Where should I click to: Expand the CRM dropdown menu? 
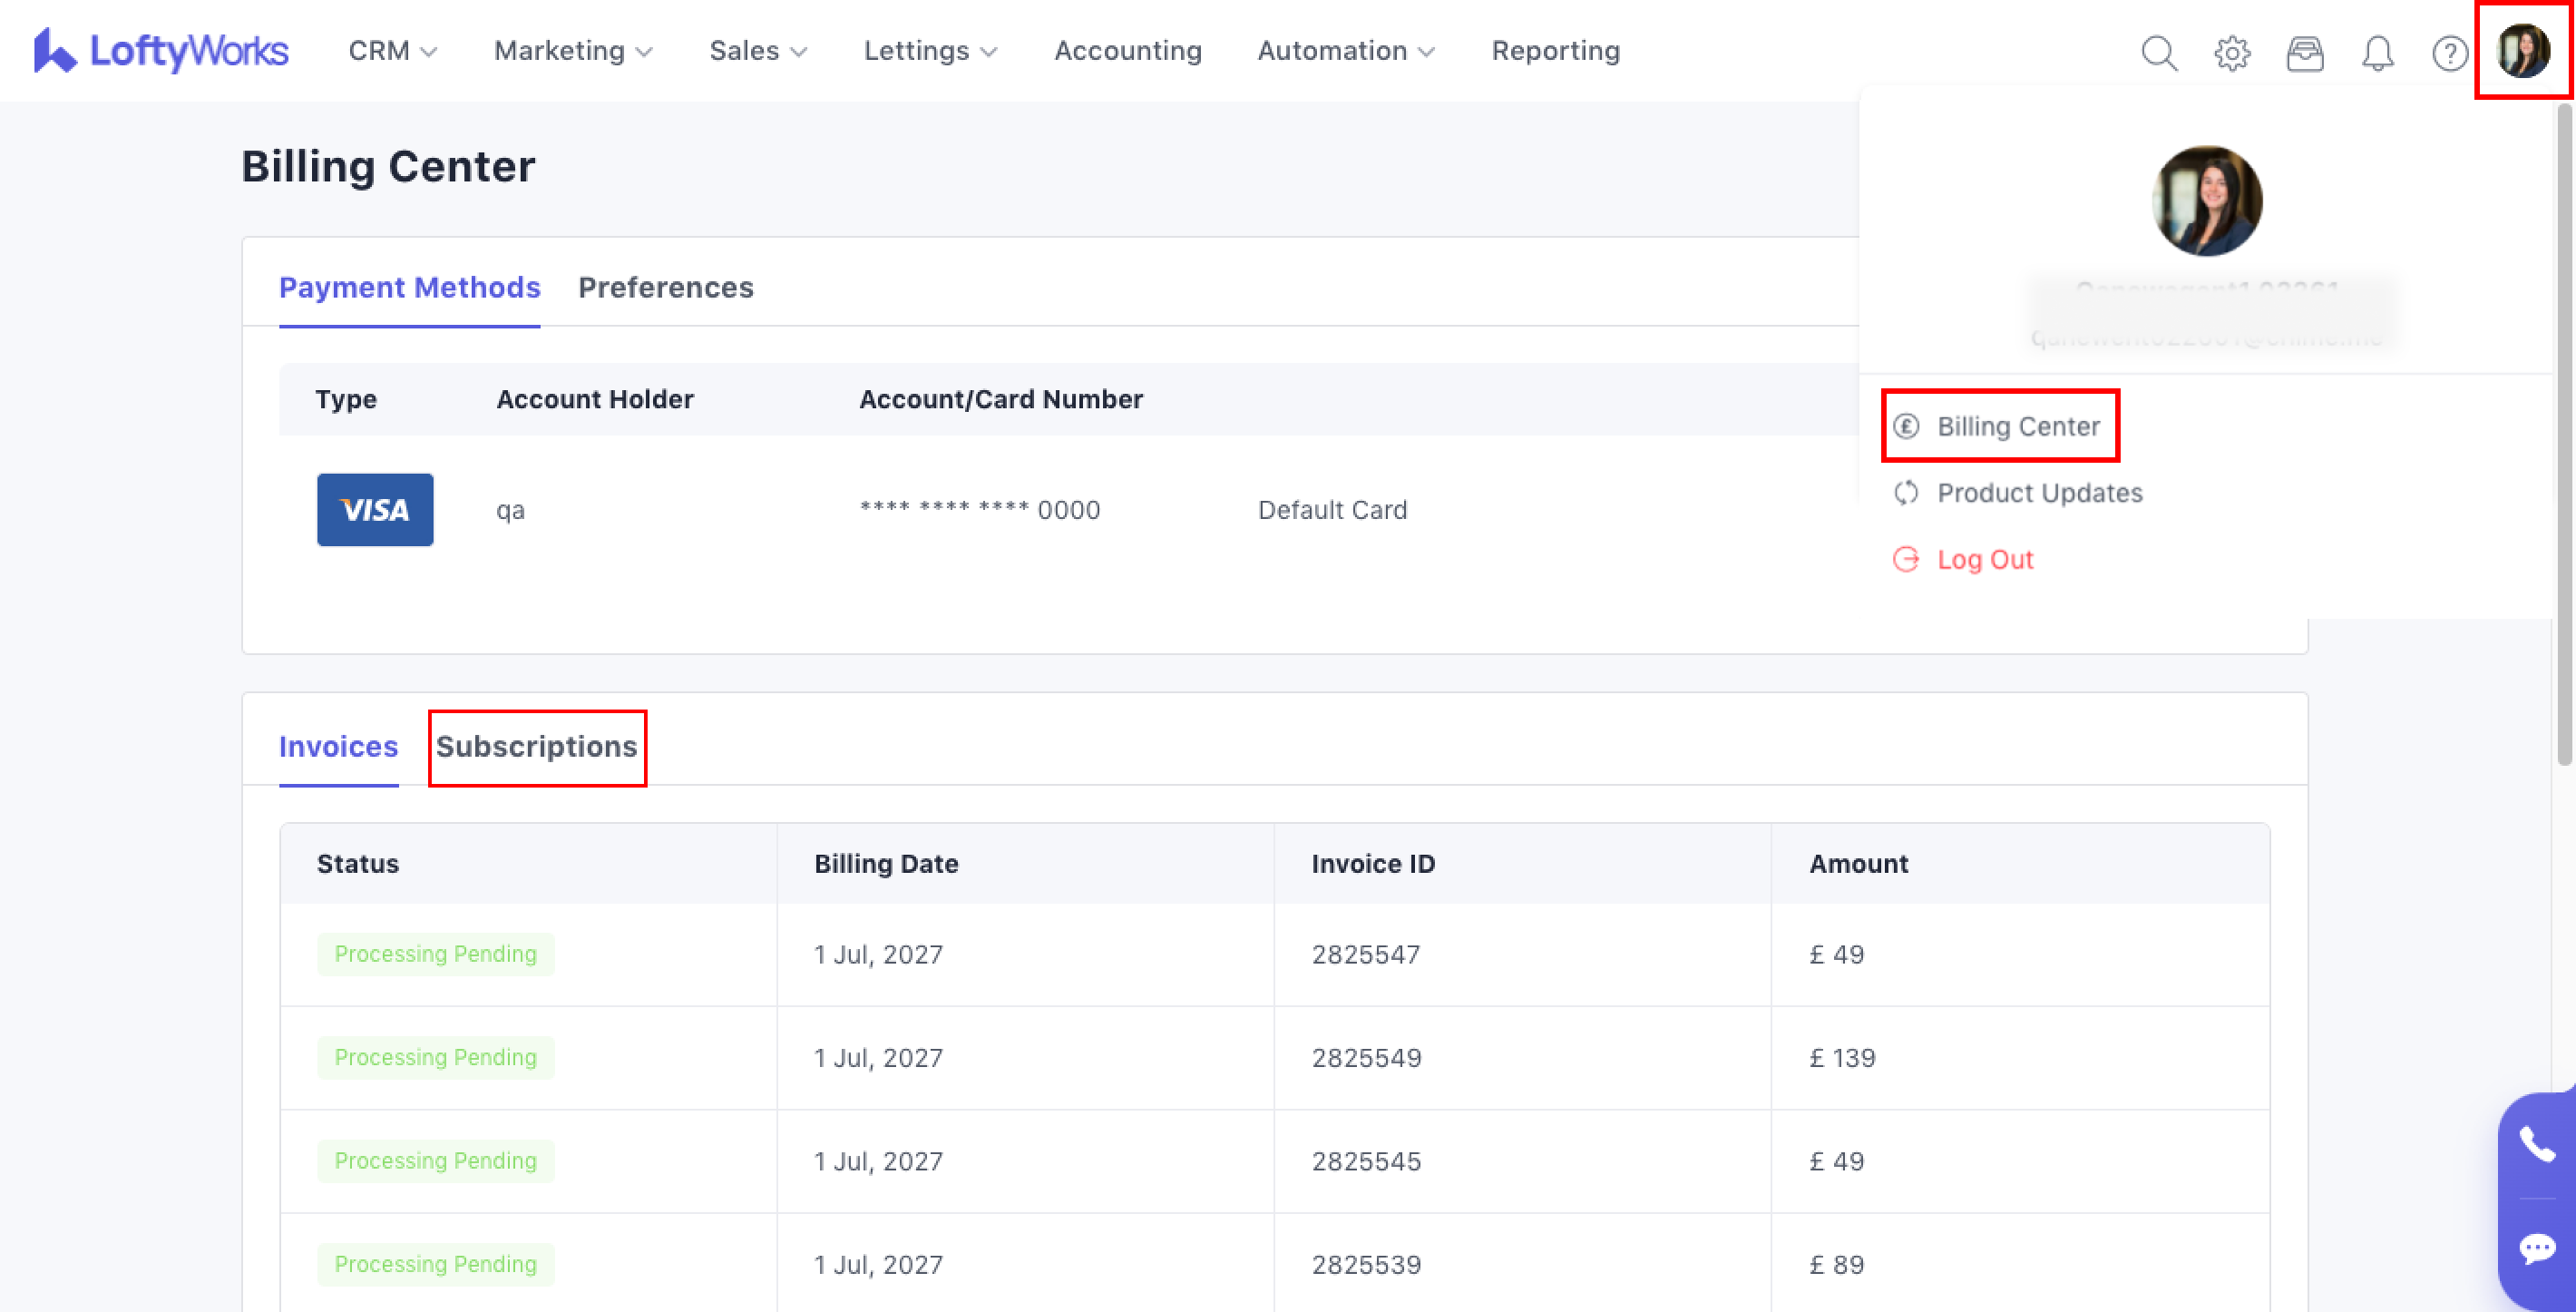(x=392, y=50)
